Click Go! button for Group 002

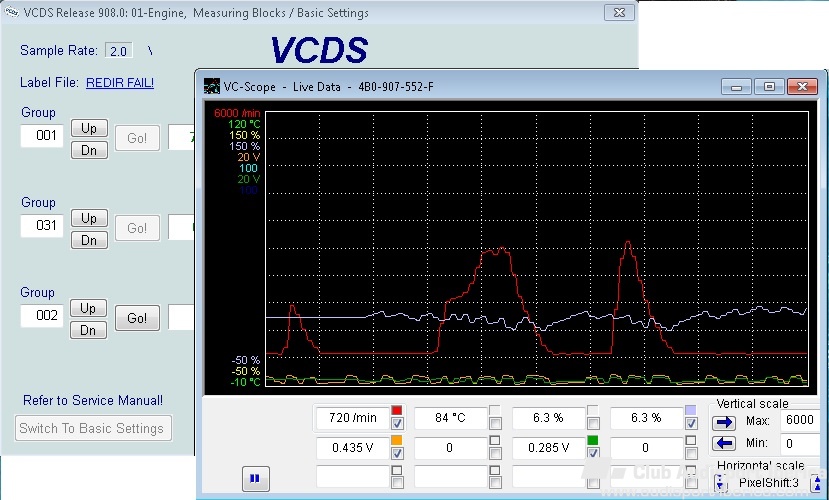pyautogui.click(x=137, y=318)
